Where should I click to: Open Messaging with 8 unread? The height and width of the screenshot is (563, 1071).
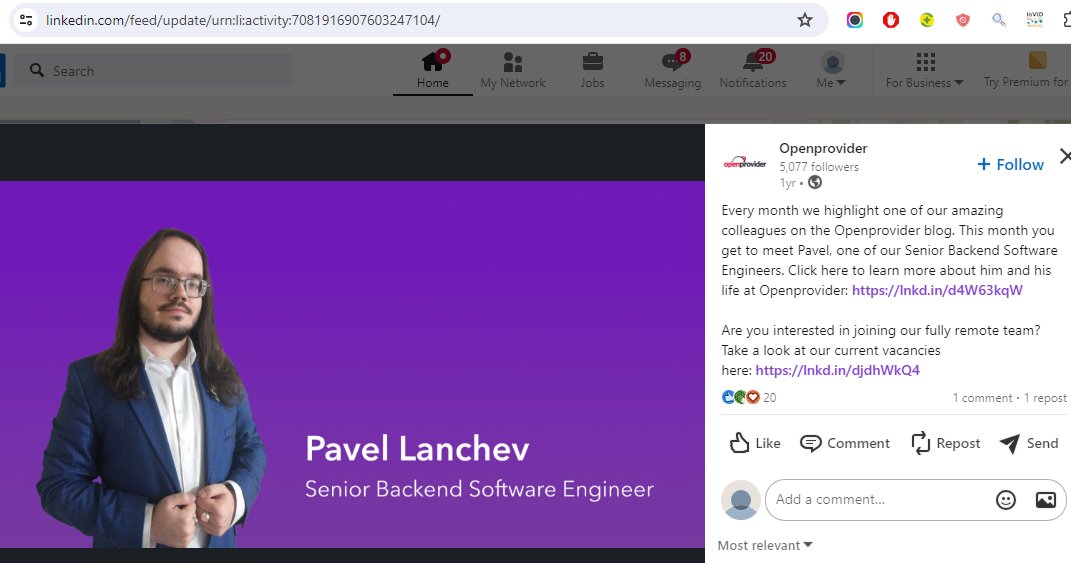(x=673, y=70)
